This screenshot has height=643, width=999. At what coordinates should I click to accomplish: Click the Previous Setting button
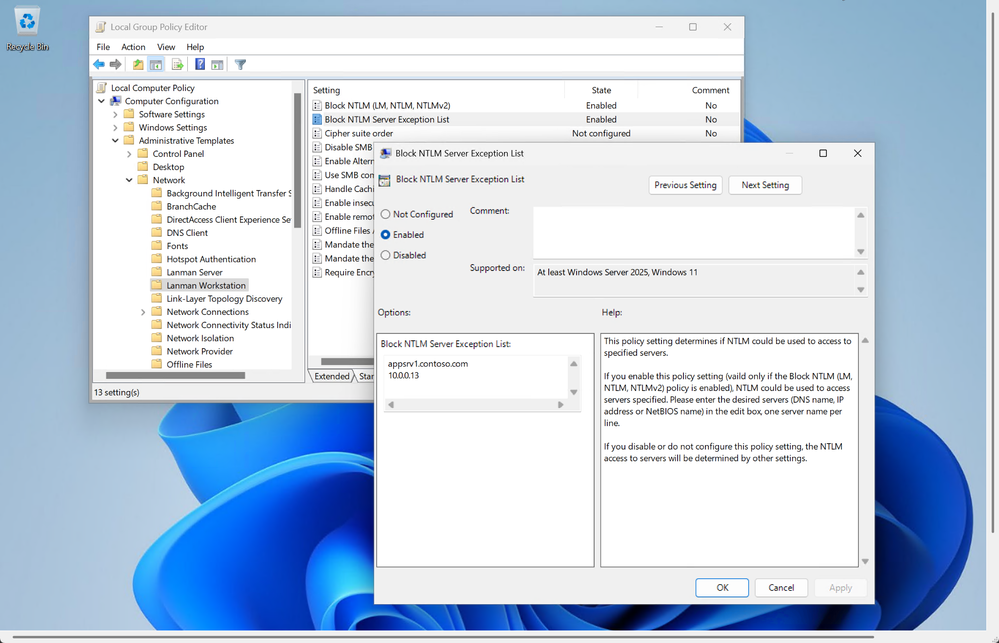pos(686,185)
